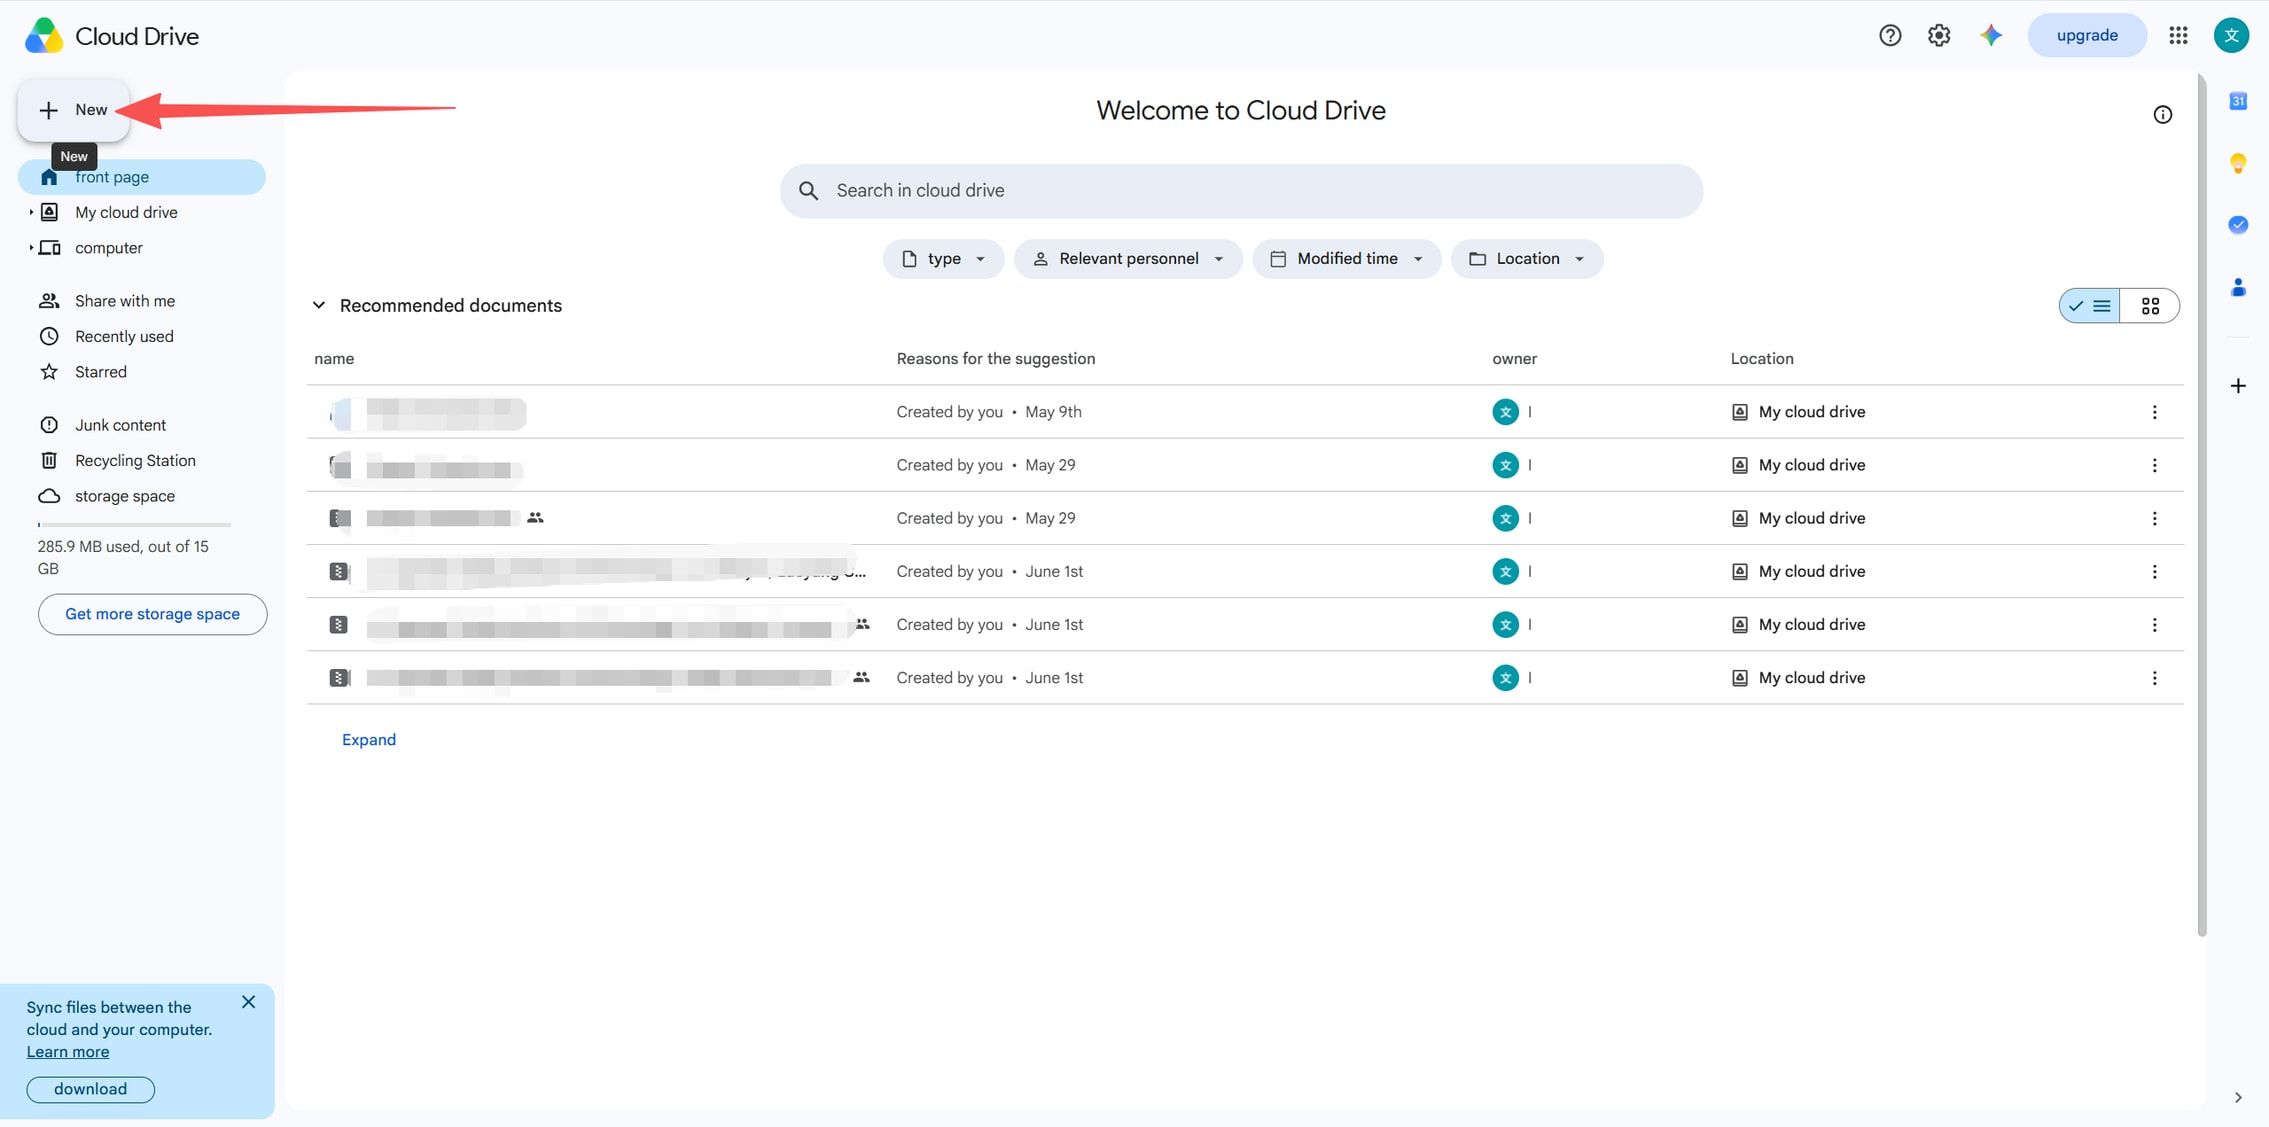Click the storage usage progress bar

point(134,525)
